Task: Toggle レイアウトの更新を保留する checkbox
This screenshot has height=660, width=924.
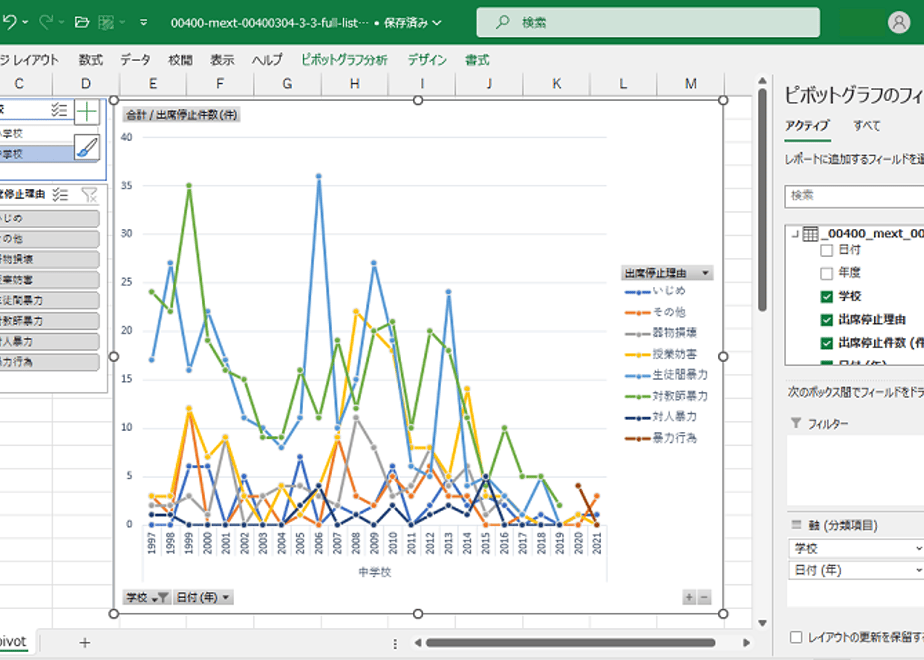Action: pos(796,637)
